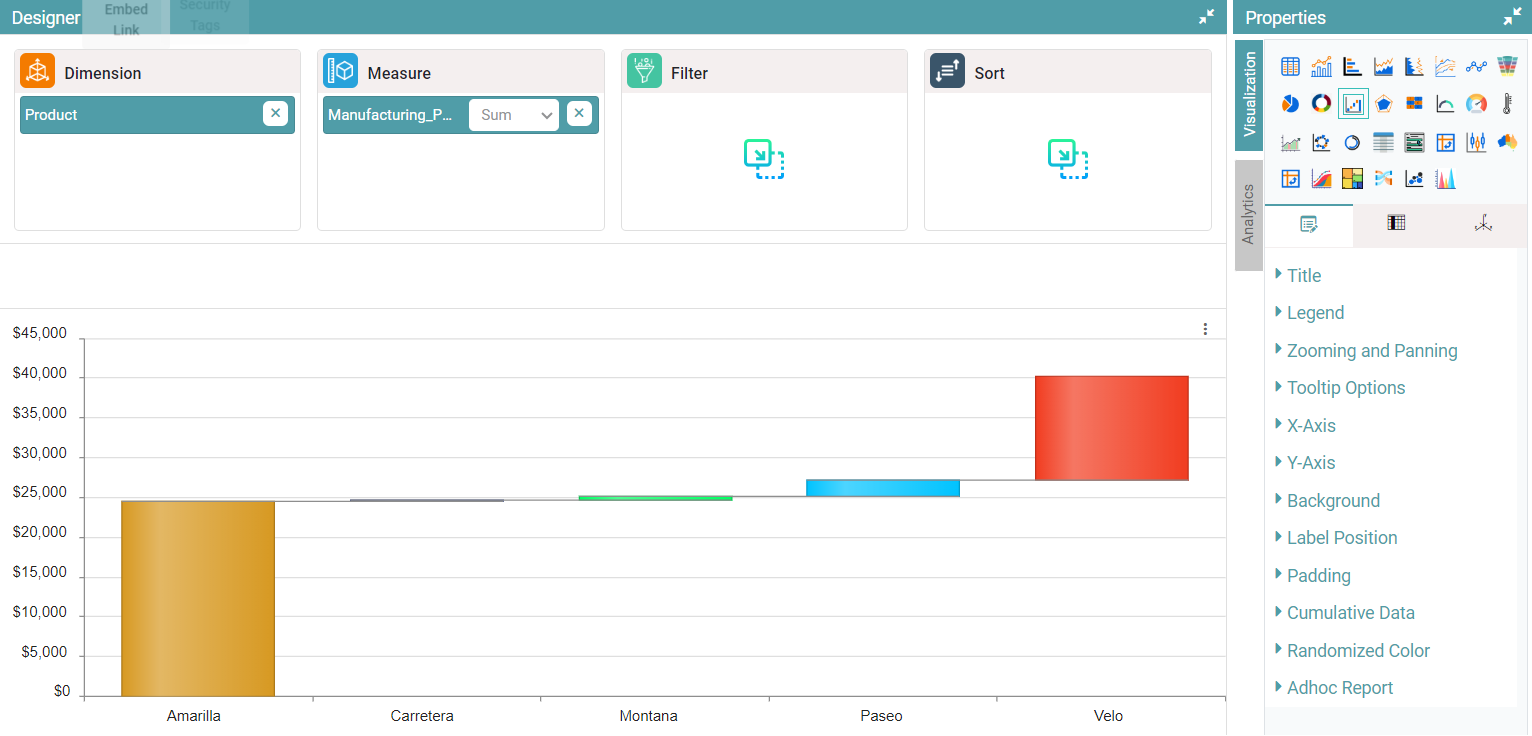Viewport: 1532px width, 736px height.
Task: Pick the funnel chart visualization
Action: coord(1507,66)
